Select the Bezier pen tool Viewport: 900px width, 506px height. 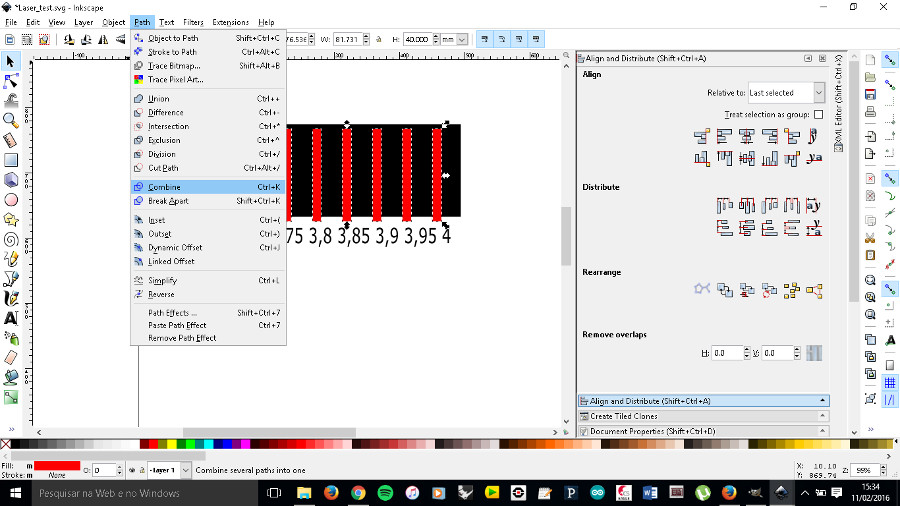click(x=11, y=279)
